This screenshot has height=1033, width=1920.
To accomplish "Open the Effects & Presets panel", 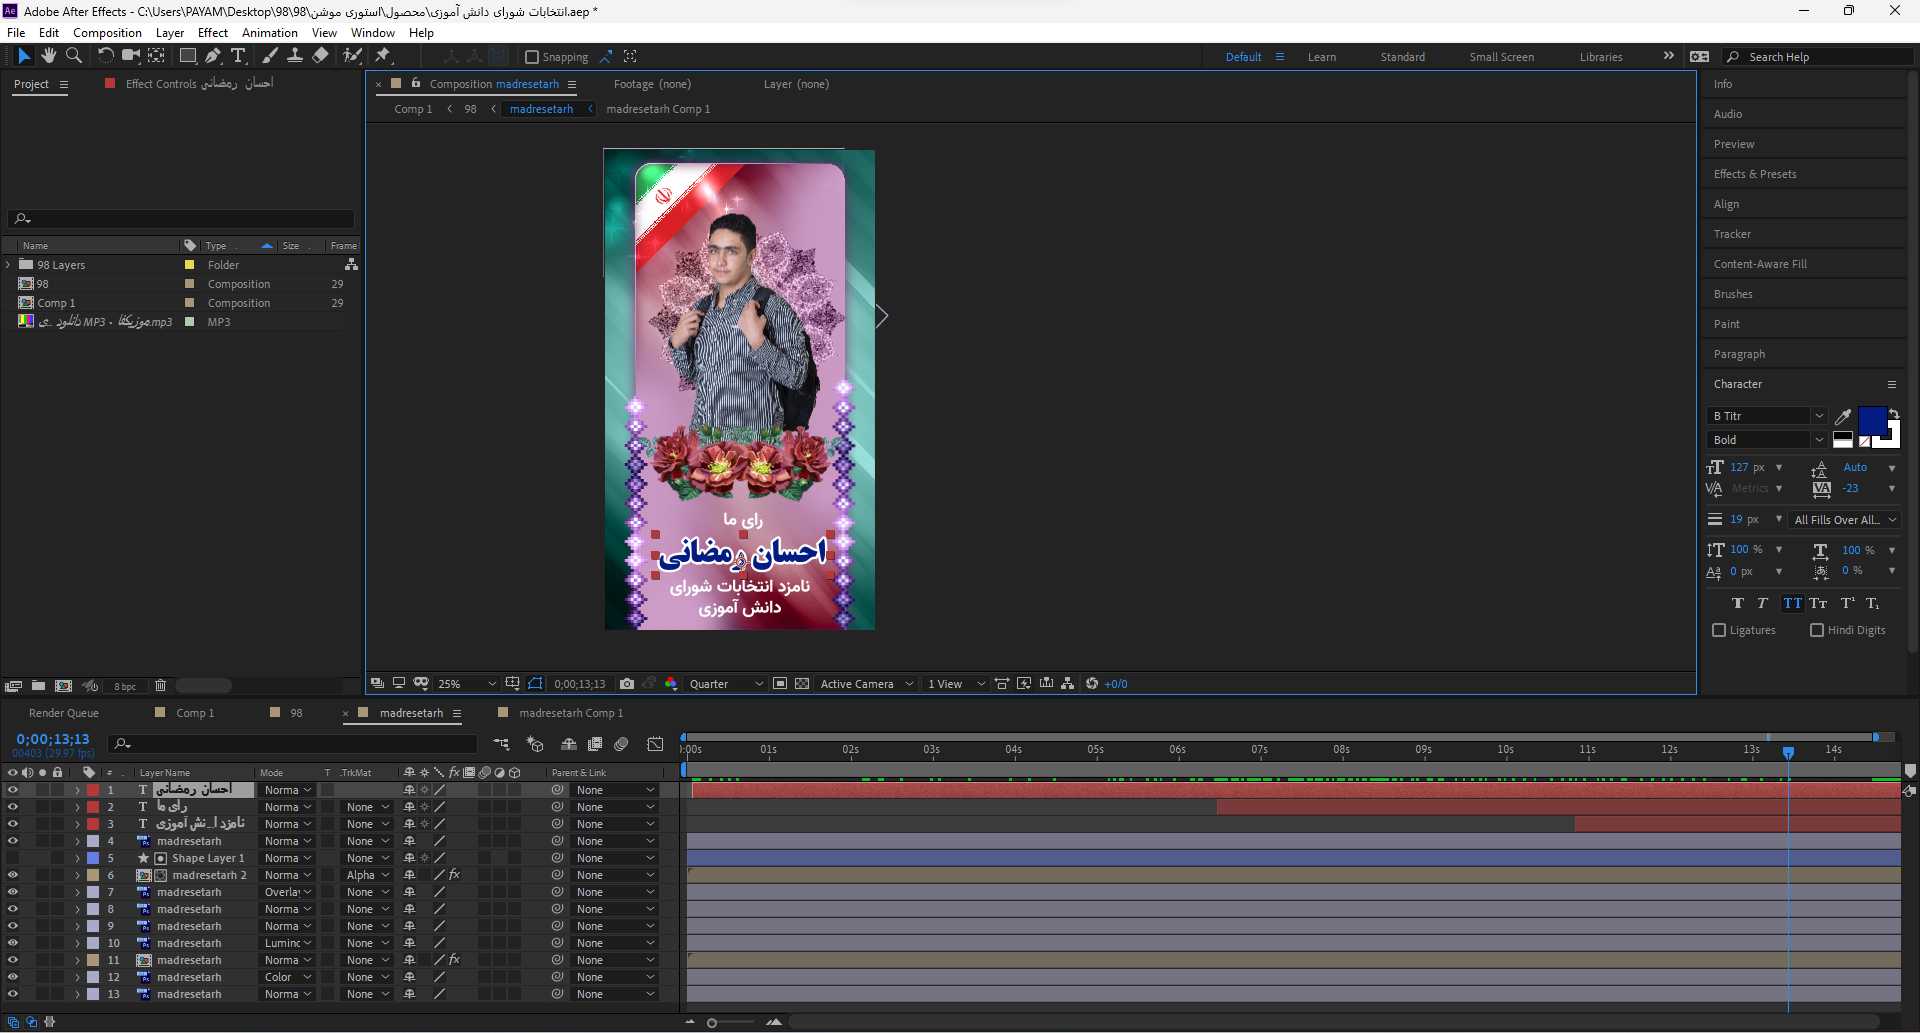I will [1755, 174].
